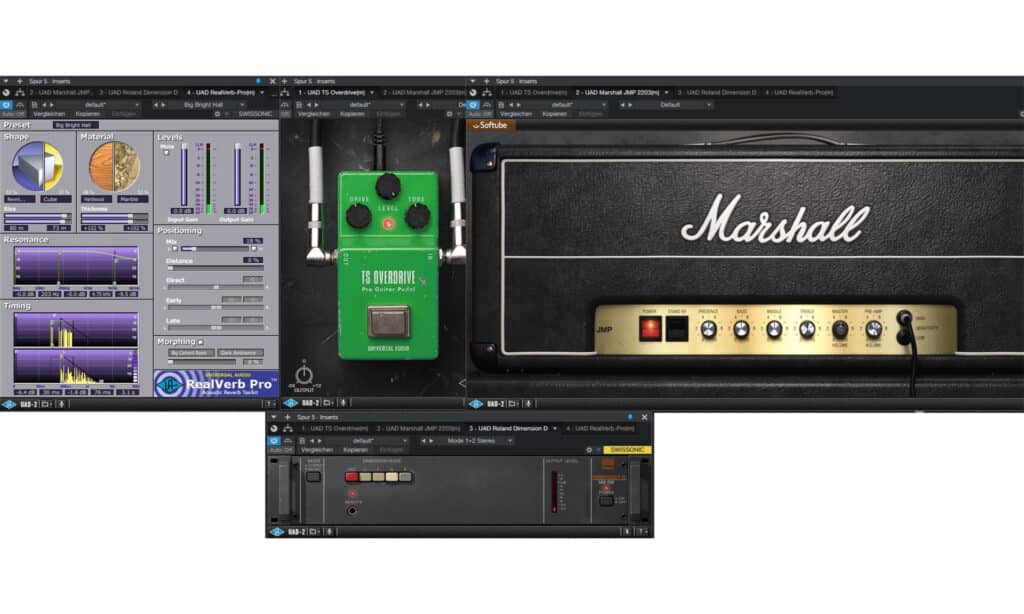Open settings gear in RealVerb window toolbar
1024x614 pixels.
(217, 114)
